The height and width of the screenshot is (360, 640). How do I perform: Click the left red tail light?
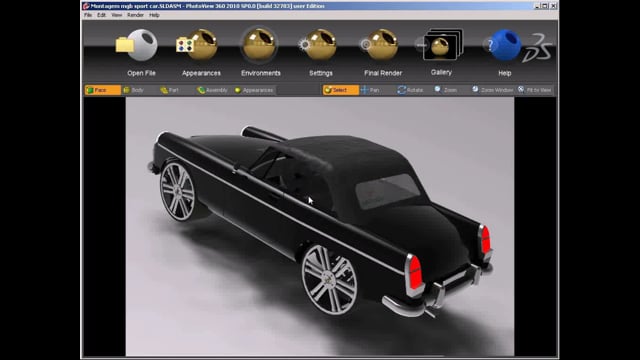coord(415,273)
